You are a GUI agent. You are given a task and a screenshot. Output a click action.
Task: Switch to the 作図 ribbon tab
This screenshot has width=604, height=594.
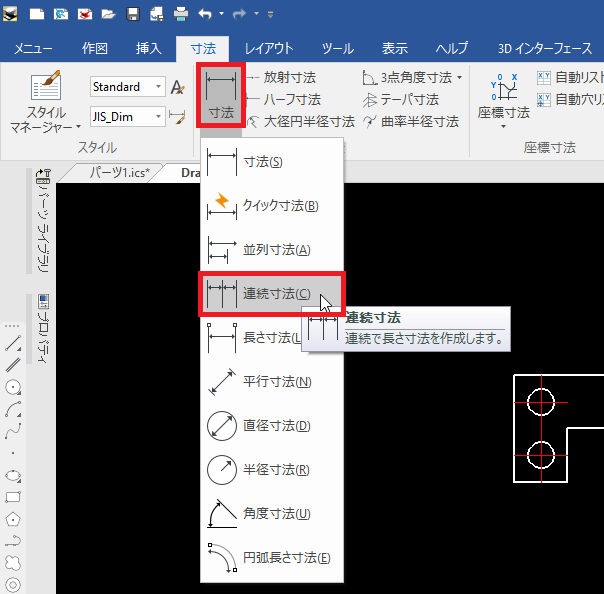[x=94, y=49]
